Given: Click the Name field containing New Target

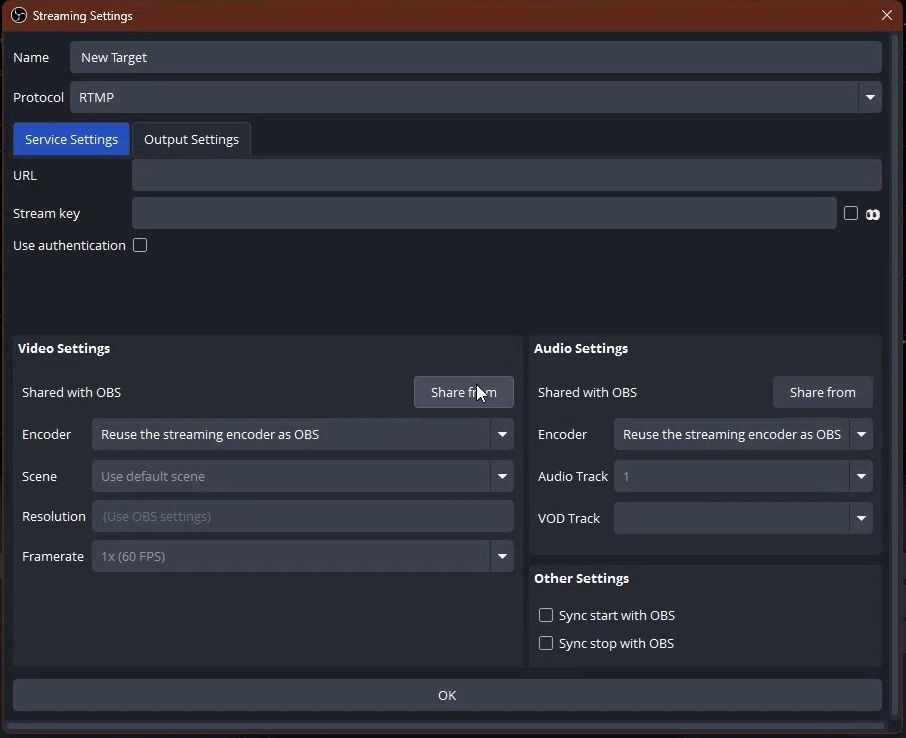Looking at the screenshot, I should pyautogui.click(x=476, y=57).
